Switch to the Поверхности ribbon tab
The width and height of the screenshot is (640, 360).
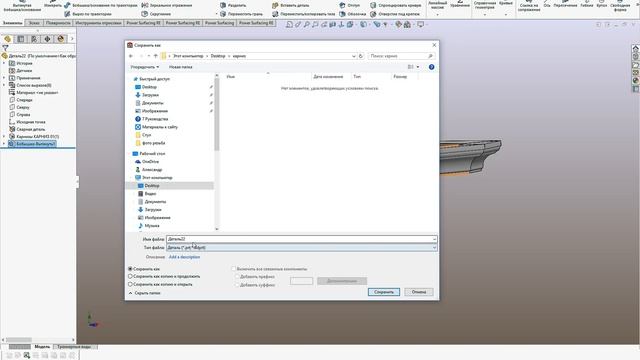[58, 23]
